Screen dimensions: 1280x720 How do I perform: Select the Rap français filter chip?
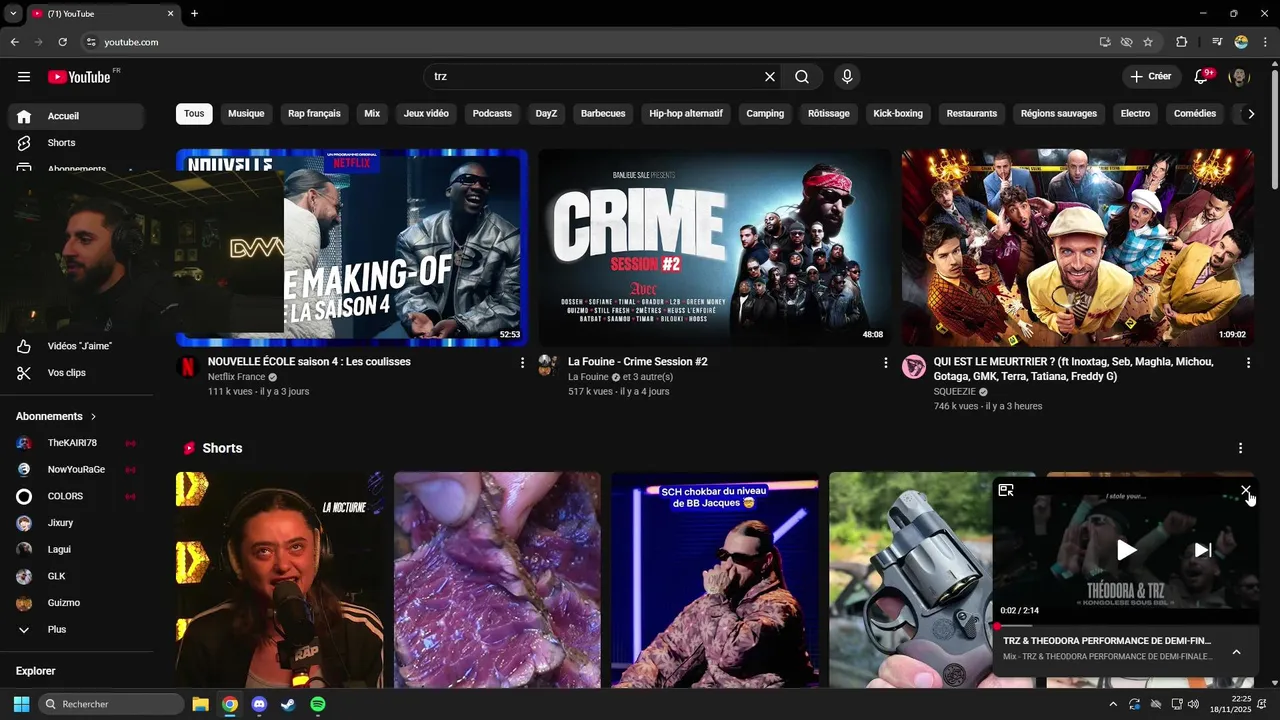point(314,114)
